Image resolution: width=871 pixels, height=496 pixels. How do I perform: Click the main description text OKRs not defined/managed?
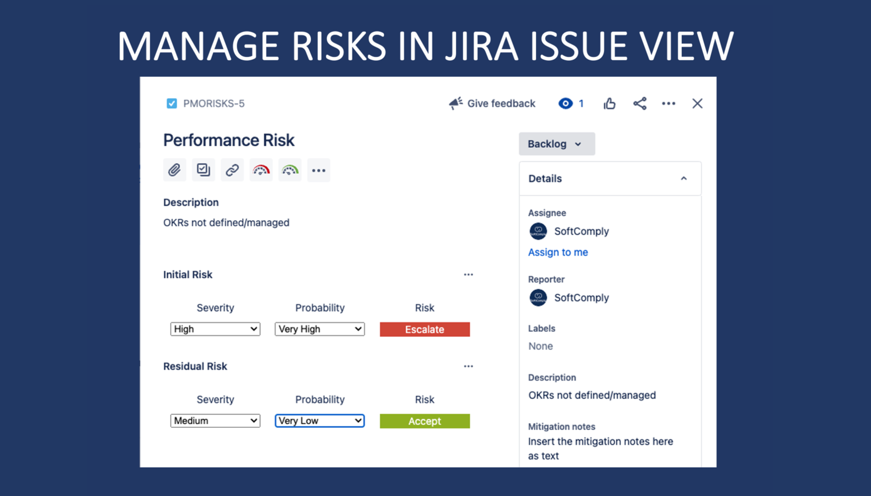(226, 223)
